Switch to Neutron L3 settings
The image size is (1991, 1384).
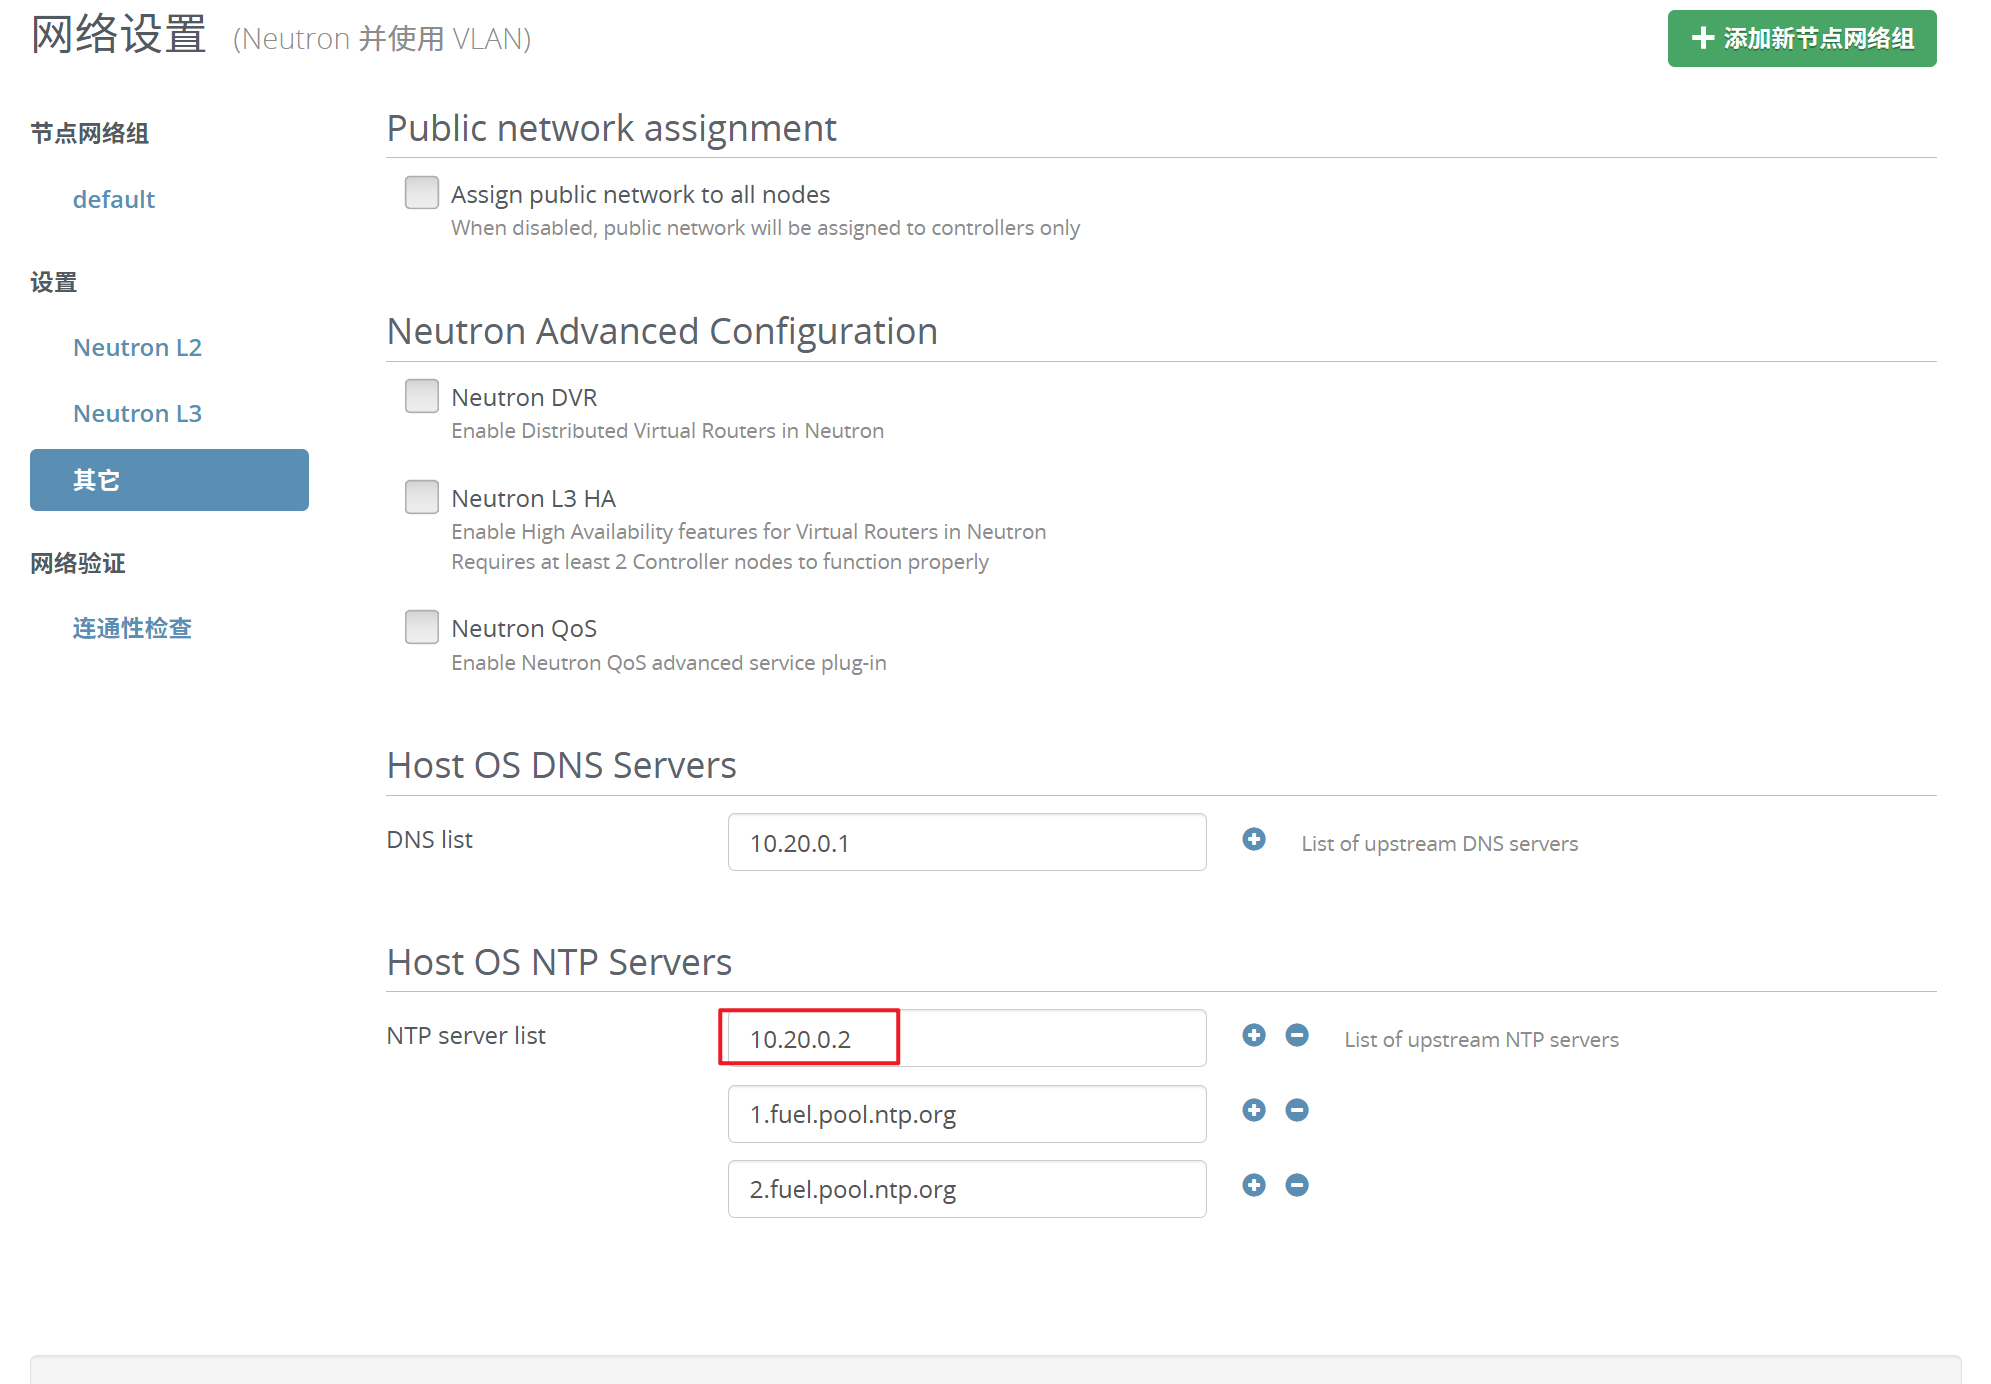click(137, 413)
